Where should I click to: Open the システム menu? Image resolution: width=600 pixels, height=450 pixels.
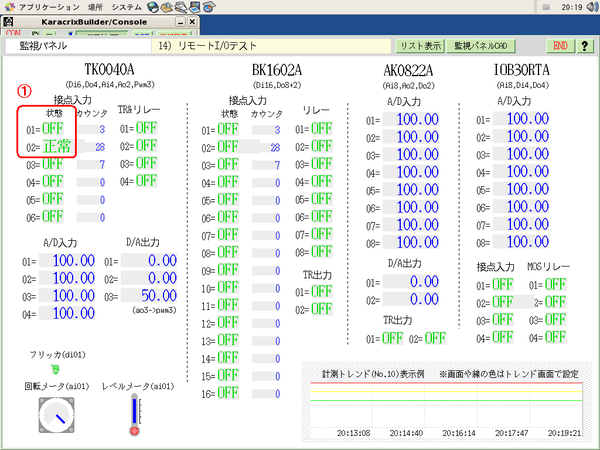(x=126, y=7)
